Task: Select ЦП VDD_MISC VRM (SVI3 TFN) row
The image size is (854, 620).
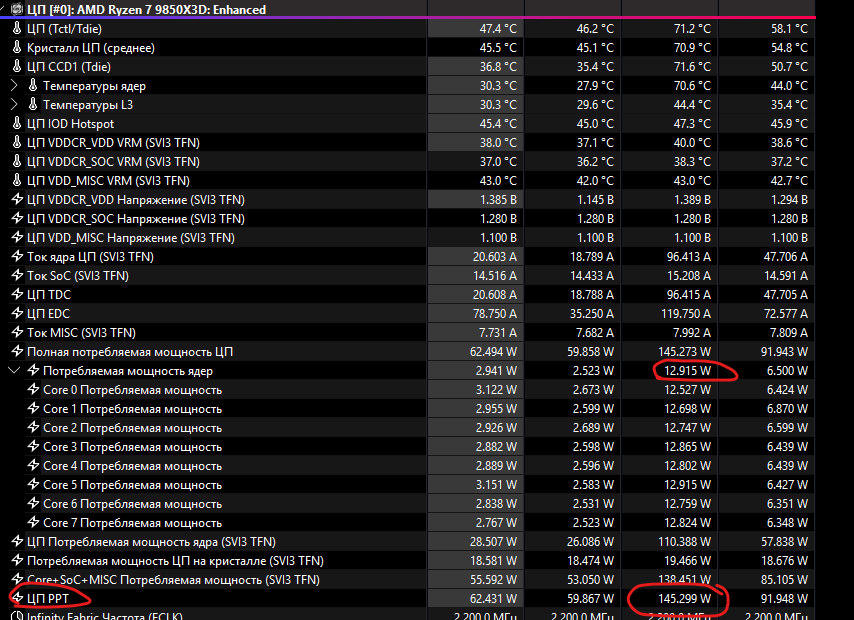Action: click(x=108, y=181)
